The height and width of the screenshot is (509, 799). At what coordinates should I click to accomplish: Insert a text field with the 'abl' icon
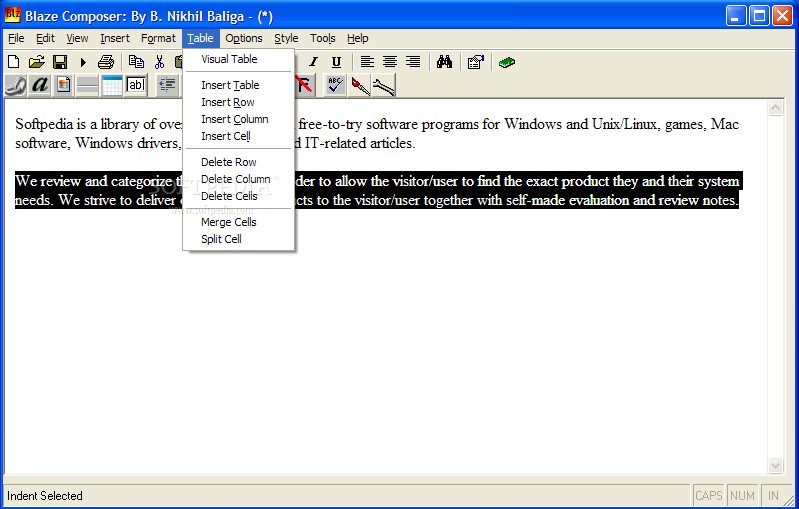(x=136, y=85)
